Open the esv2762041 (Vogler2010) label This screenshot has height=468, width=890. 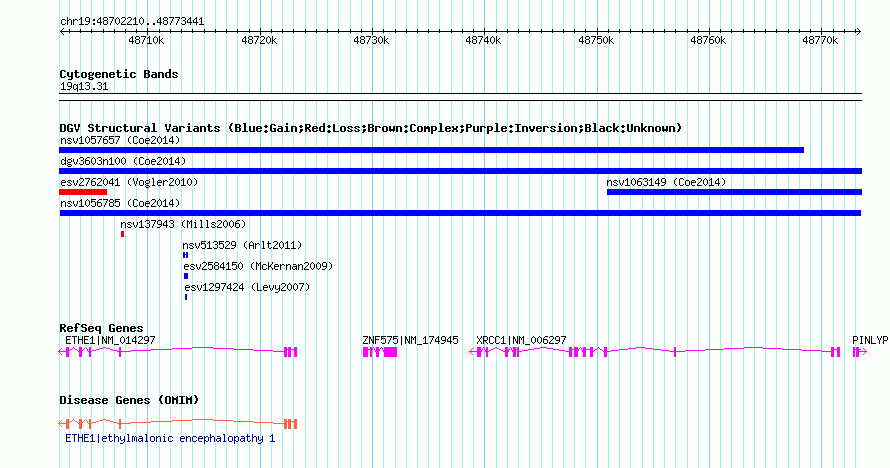pyautogui.click(x=129, y=182)
